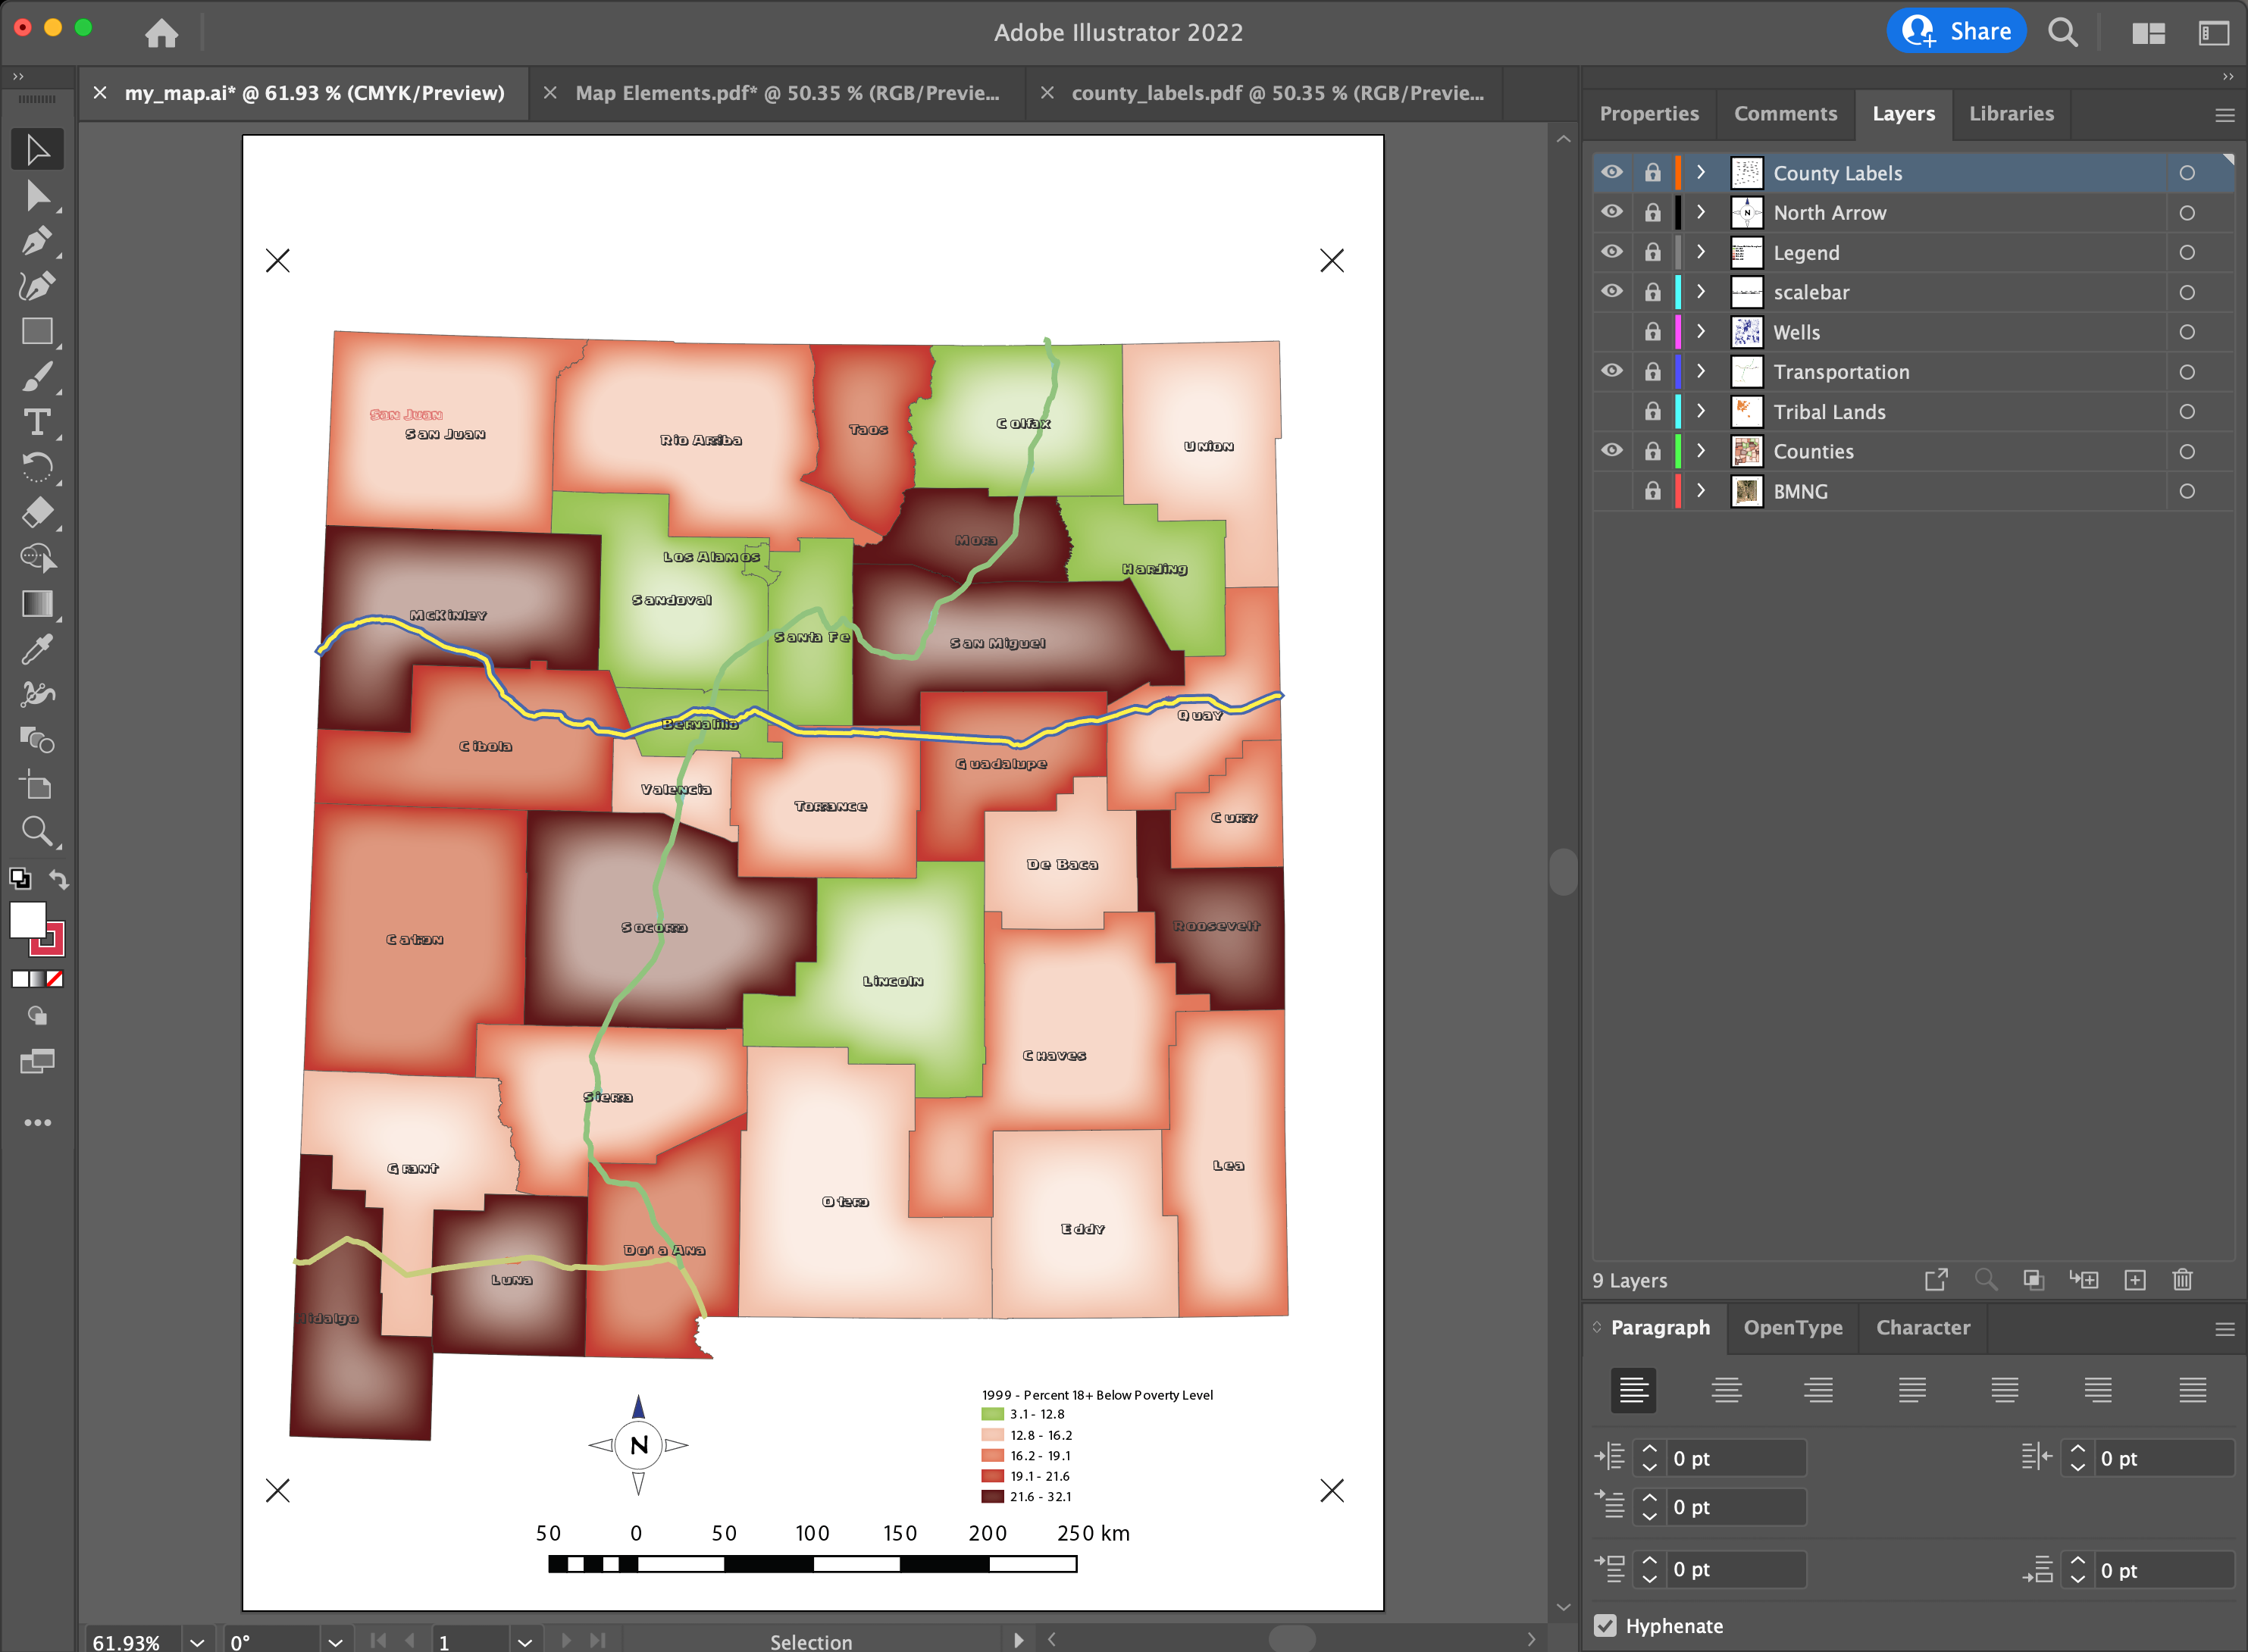Open the search magnifier in top bar
The height and width of the screenshot is (1652, 2248).
2062,33
